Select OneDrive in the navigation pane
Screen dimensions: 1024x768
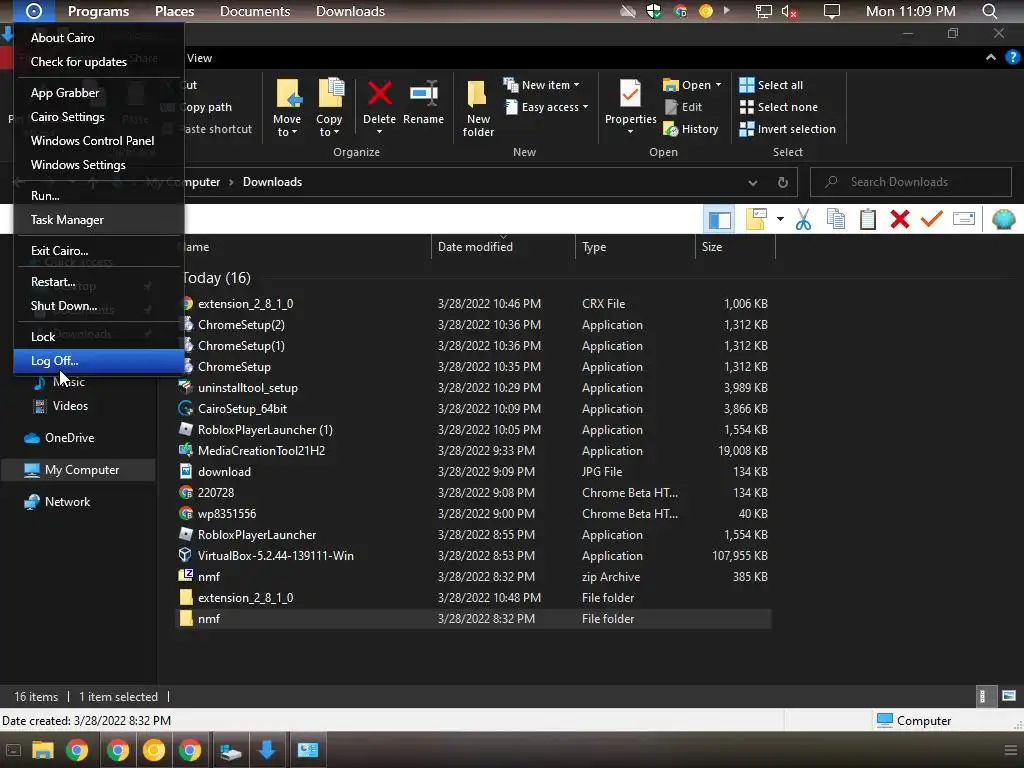[x=69, y=438]
